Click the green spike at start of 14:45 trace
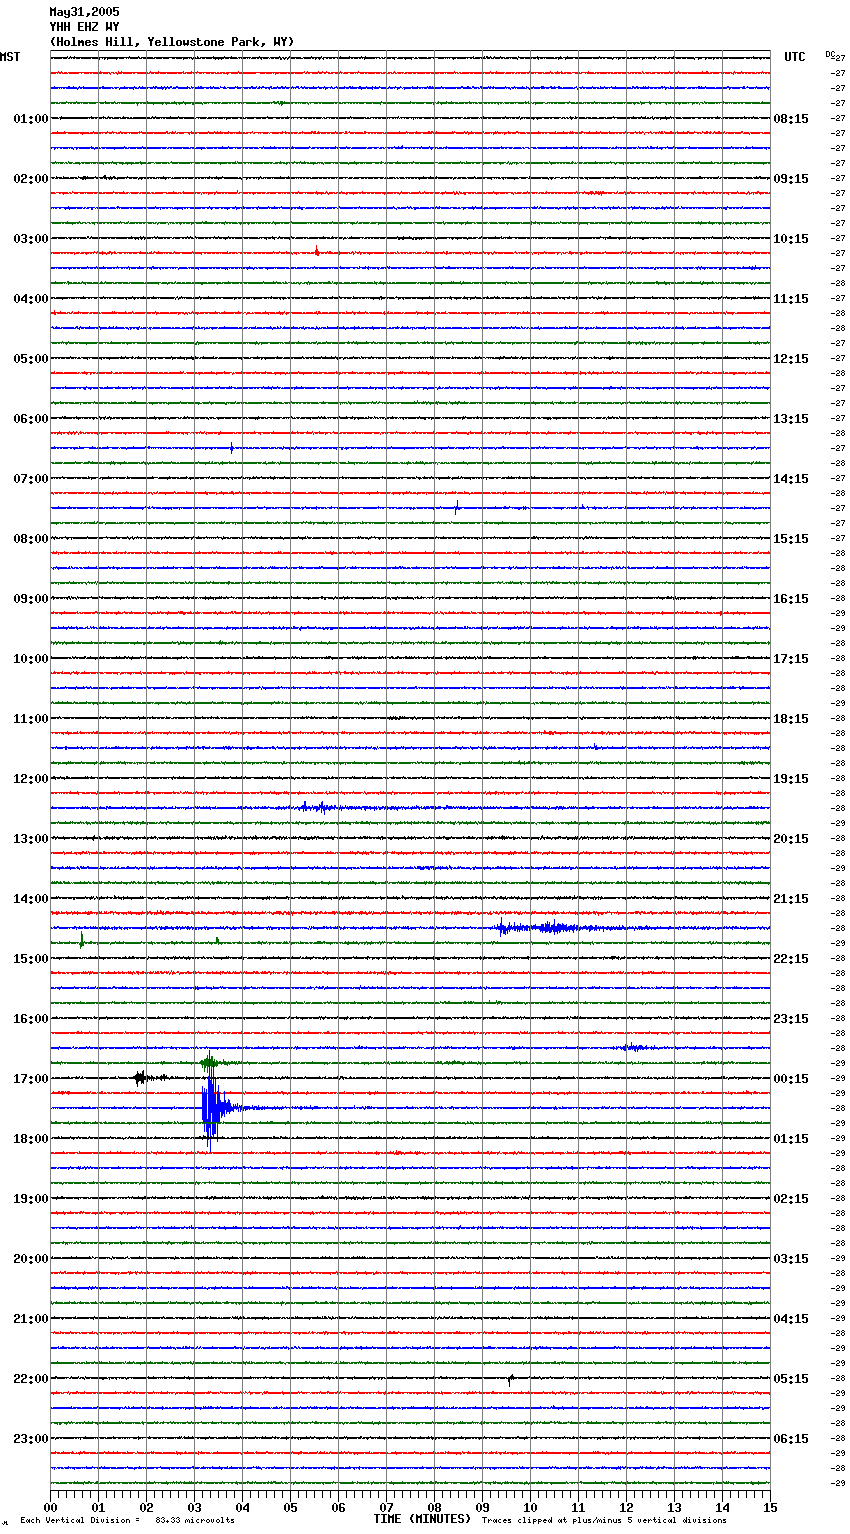The image size is (850, 1534). coord(81,941)
